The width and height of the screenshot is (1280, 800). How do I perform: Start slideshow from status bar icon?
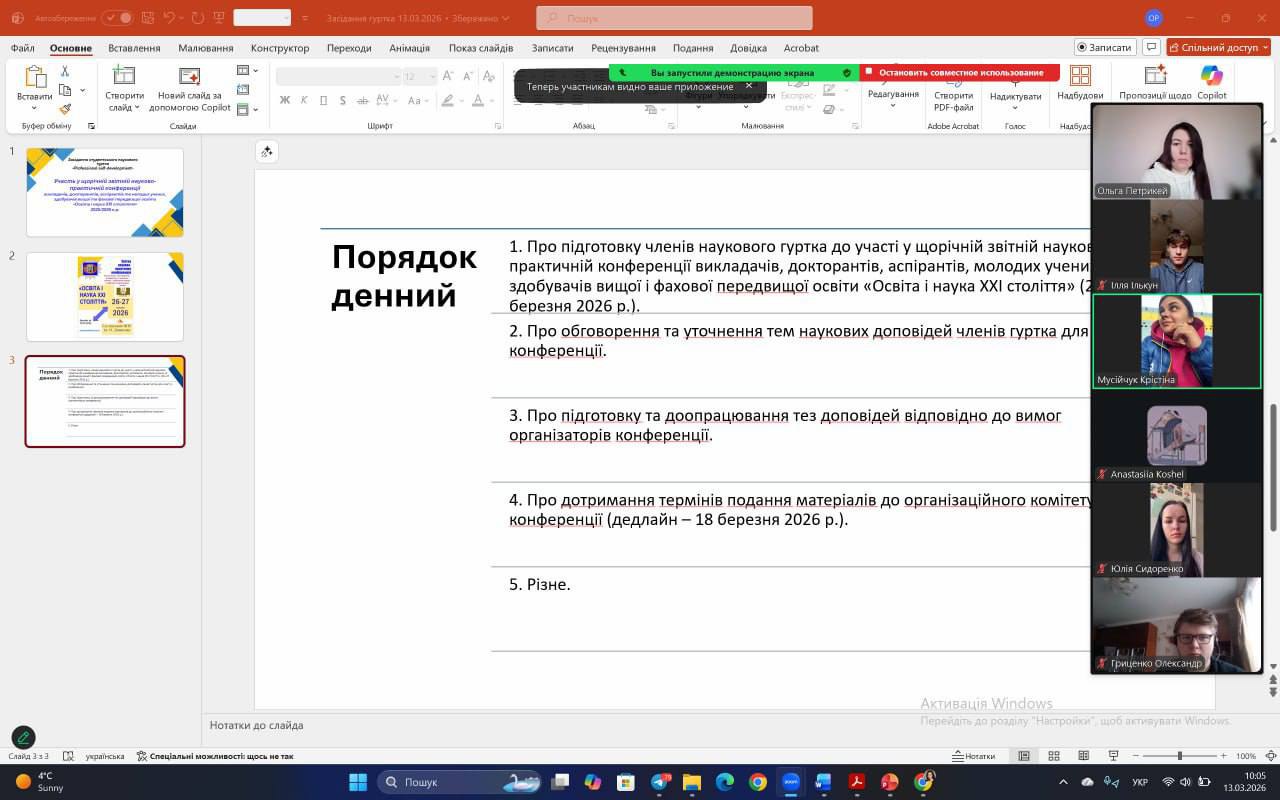(x=1113, y=756)
